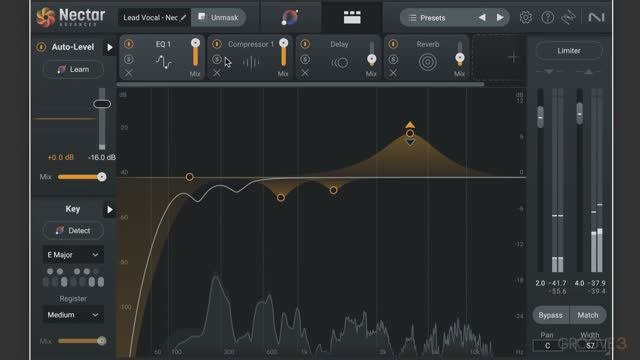The width and height of the screenshot is (640, 360).
Task: Select the Delay module icon
Action: pos(340,62)
